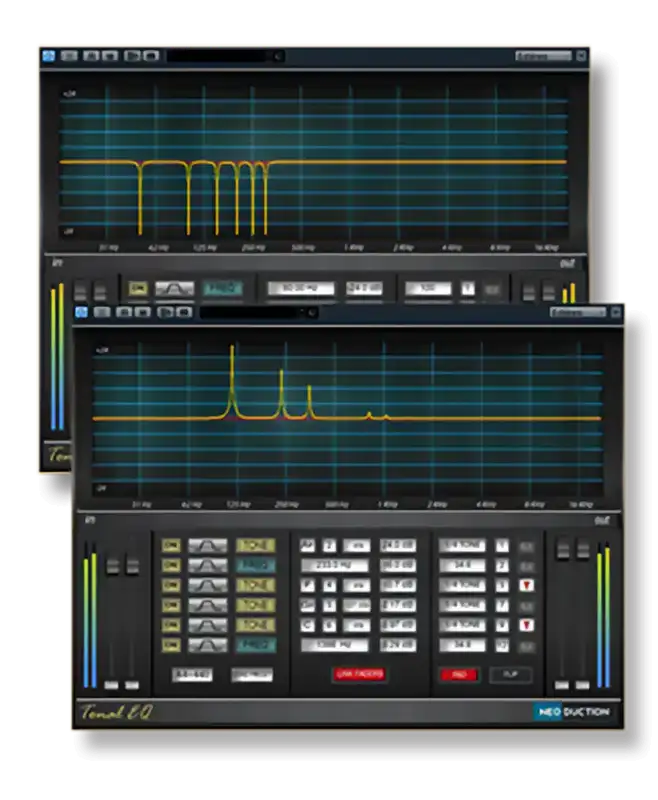
Task: Toggle the ON switch in the back window band
Action: point(138,289)
